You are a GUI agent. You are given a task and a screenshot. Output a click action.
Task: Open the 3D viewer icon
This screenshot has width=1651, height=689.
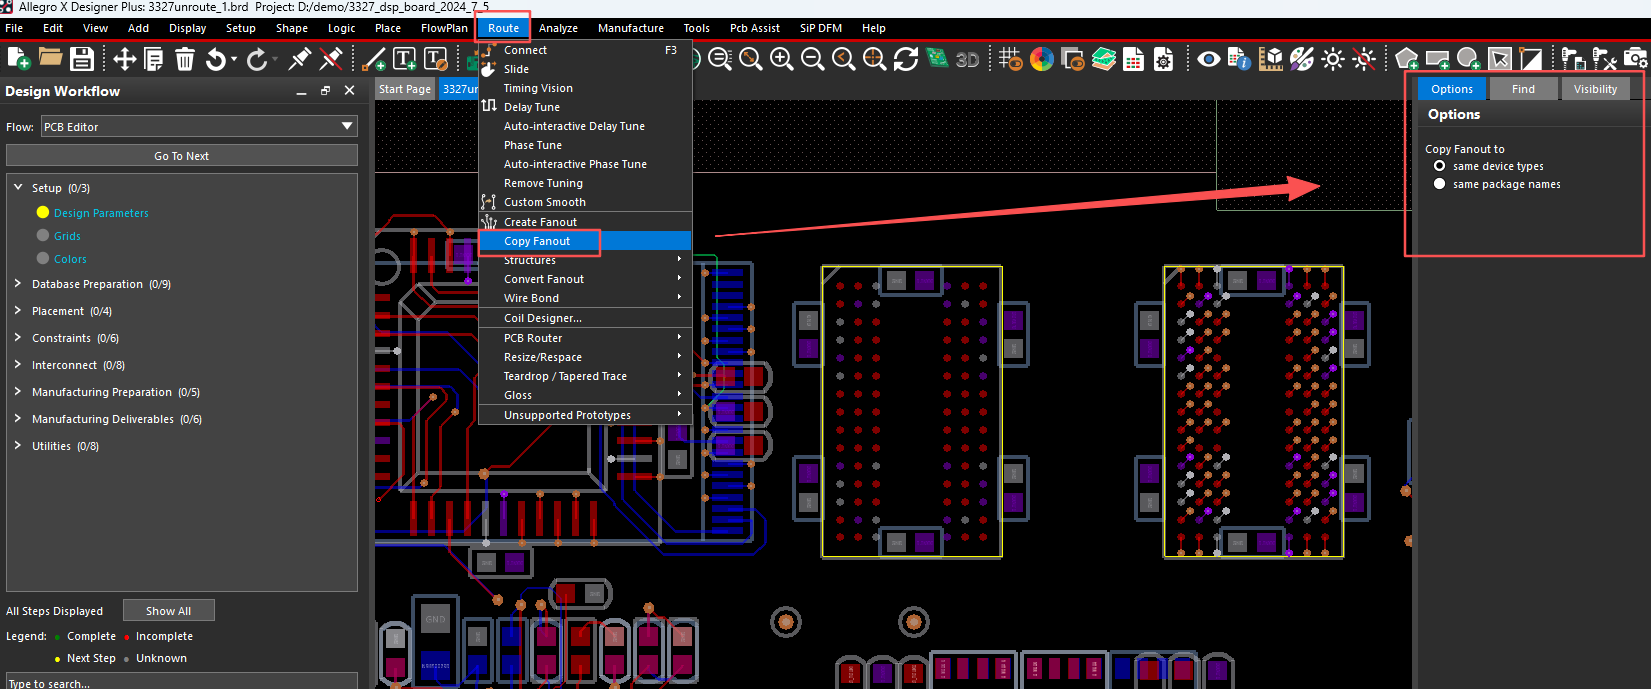(967, 60)
